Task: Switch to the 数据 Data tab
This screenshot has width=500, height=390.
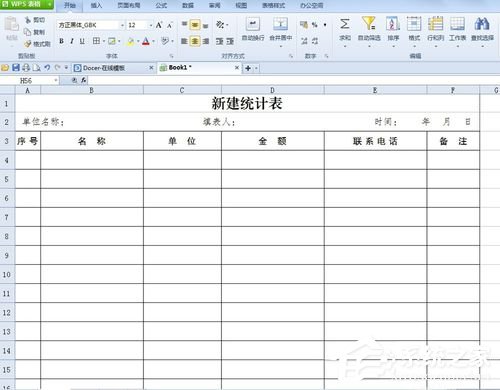Action: (188, 5)
